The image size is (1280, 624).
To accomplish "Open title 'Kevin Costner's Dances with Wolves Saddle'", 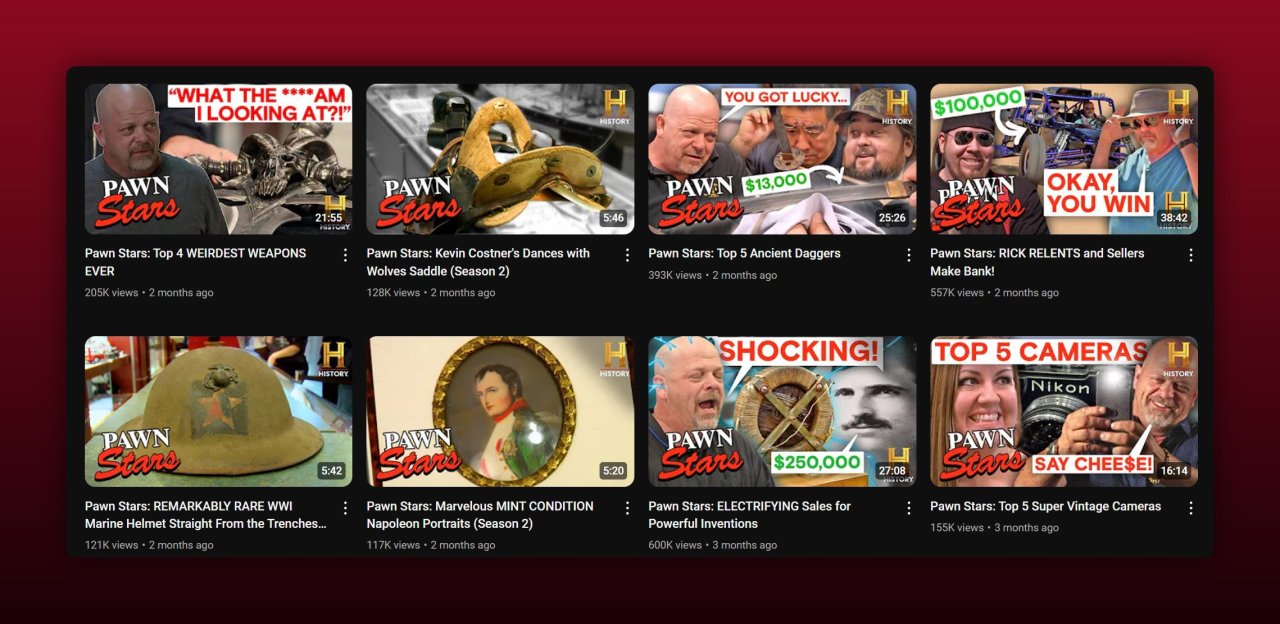I will pyautogui.click(x=478, y=262).
